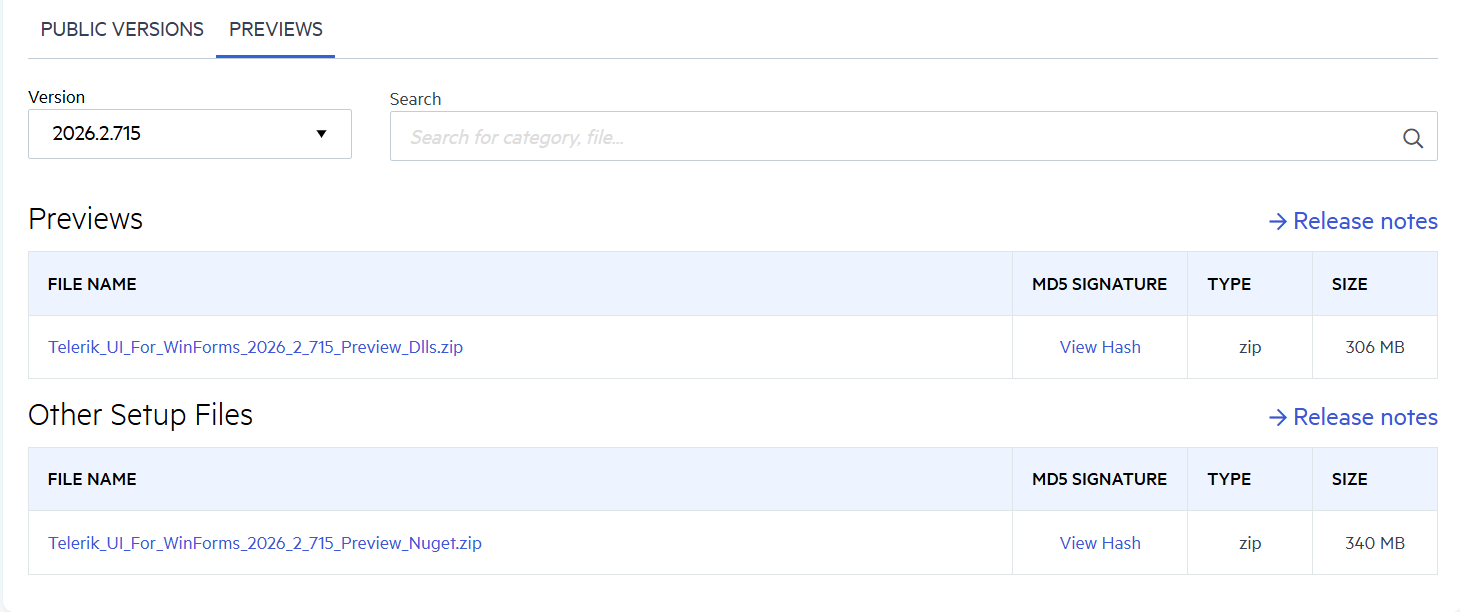This screenshot has width=1460, height=612.
Task: Select the PREVIEWS tab
Action: (x=276, y=29)
